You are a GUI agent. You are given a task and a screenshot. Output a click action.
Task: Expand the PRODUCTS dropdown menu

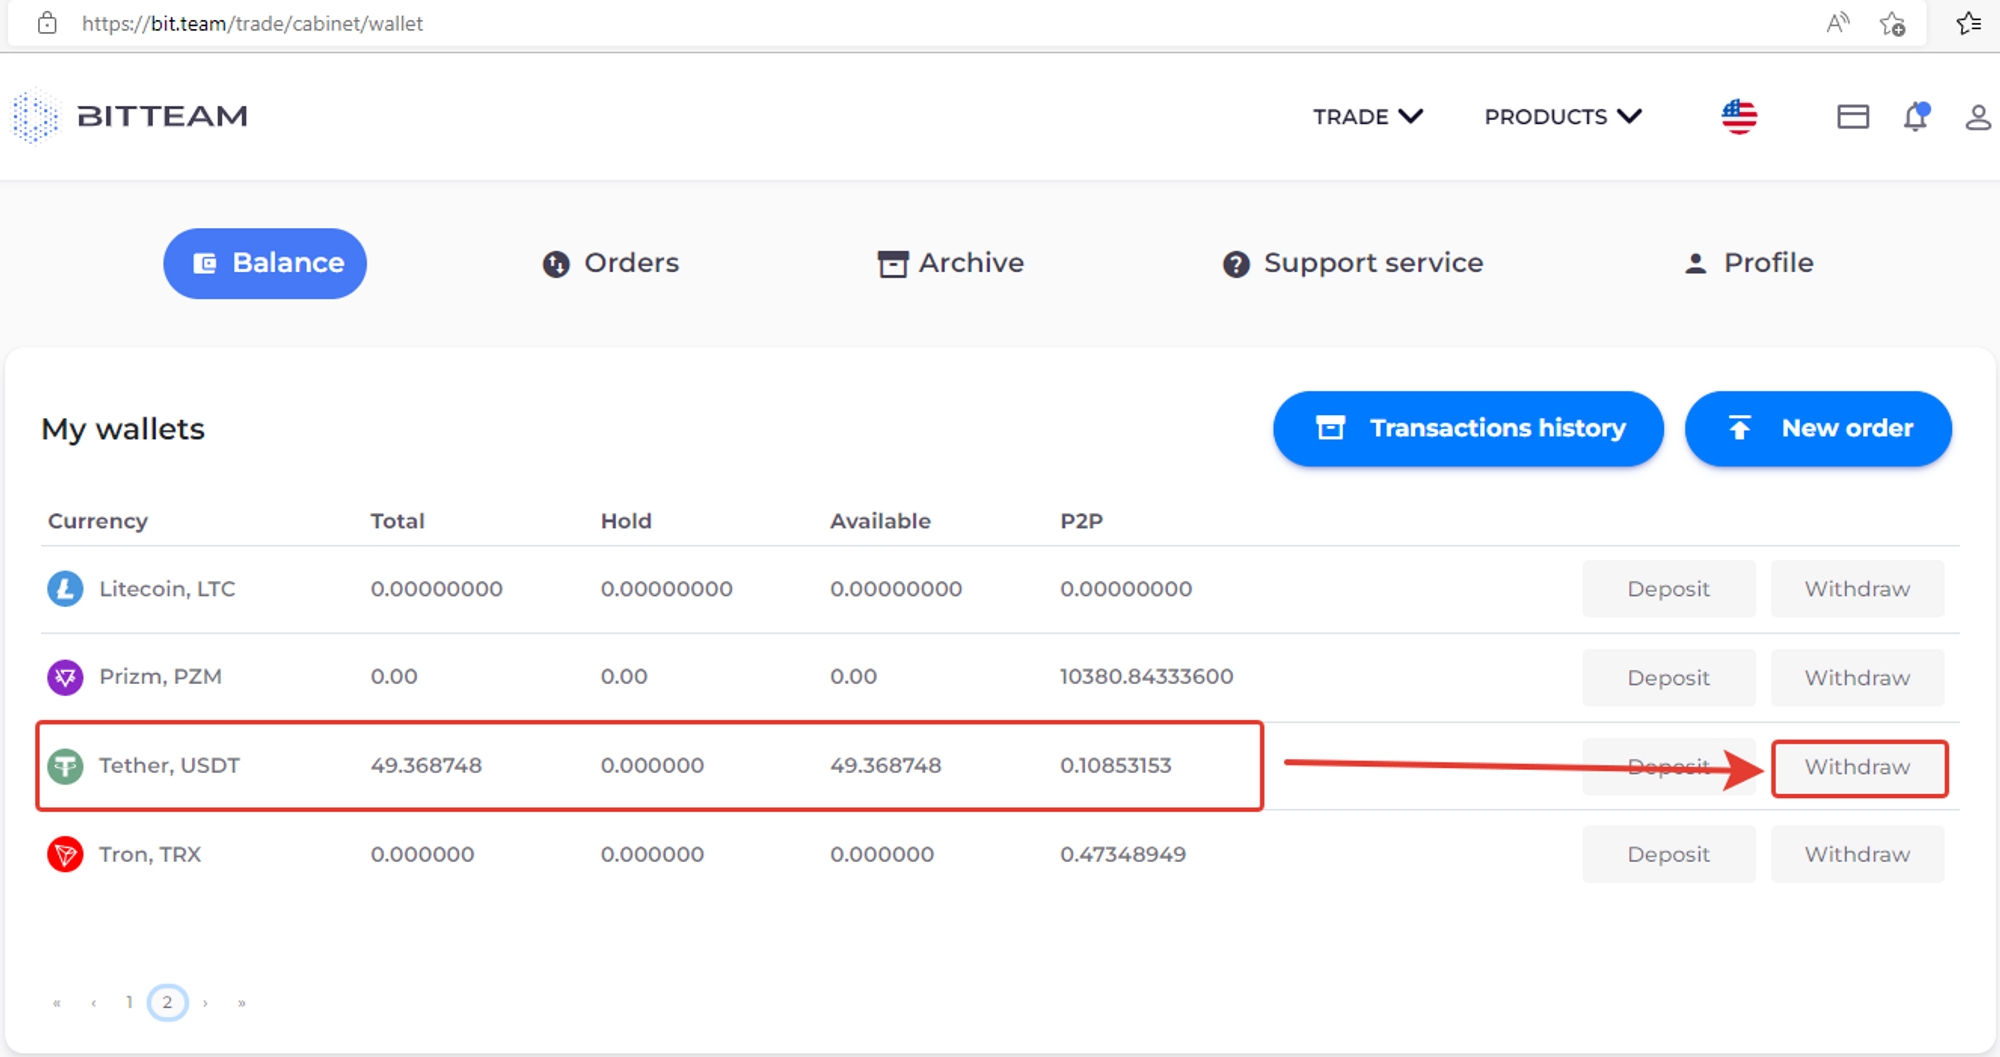(1563, 117)
